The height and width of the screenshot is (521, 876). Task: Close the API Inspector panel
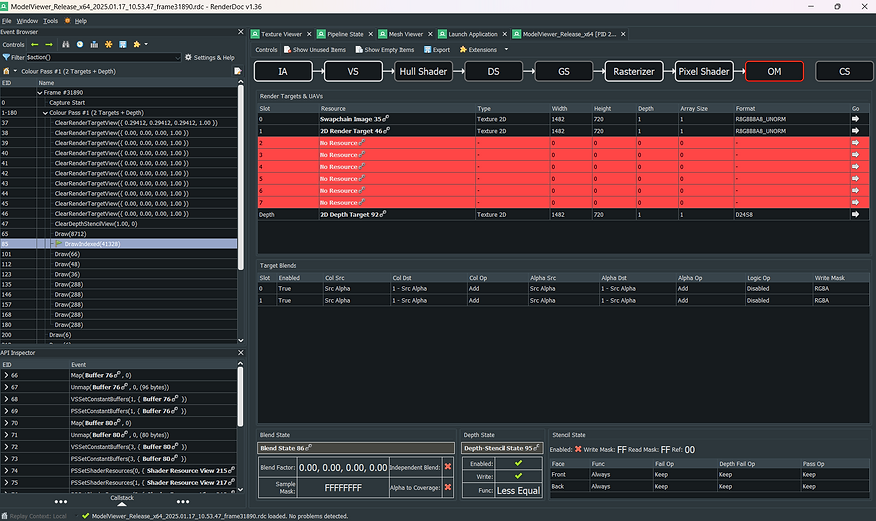(241, 352)
